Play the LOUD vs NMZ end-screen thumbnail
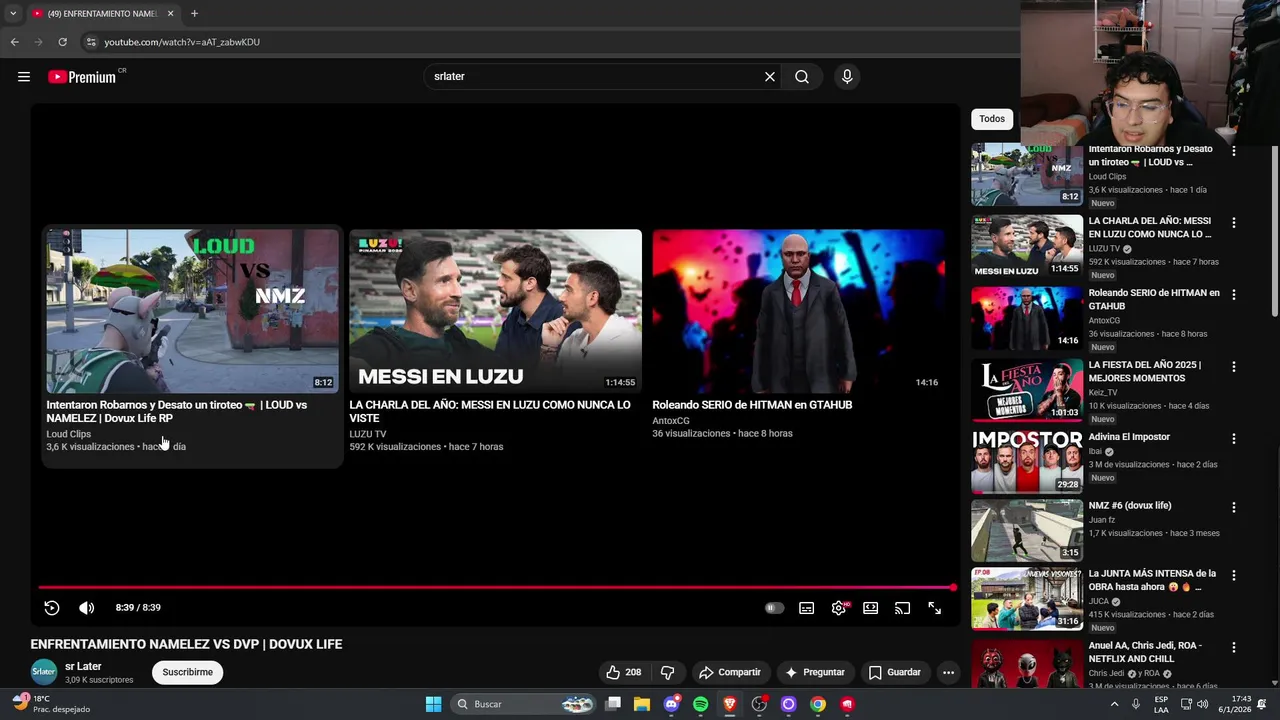This screenshot has height=720, width=1280. pyautogui.click(x=192, y=311)
